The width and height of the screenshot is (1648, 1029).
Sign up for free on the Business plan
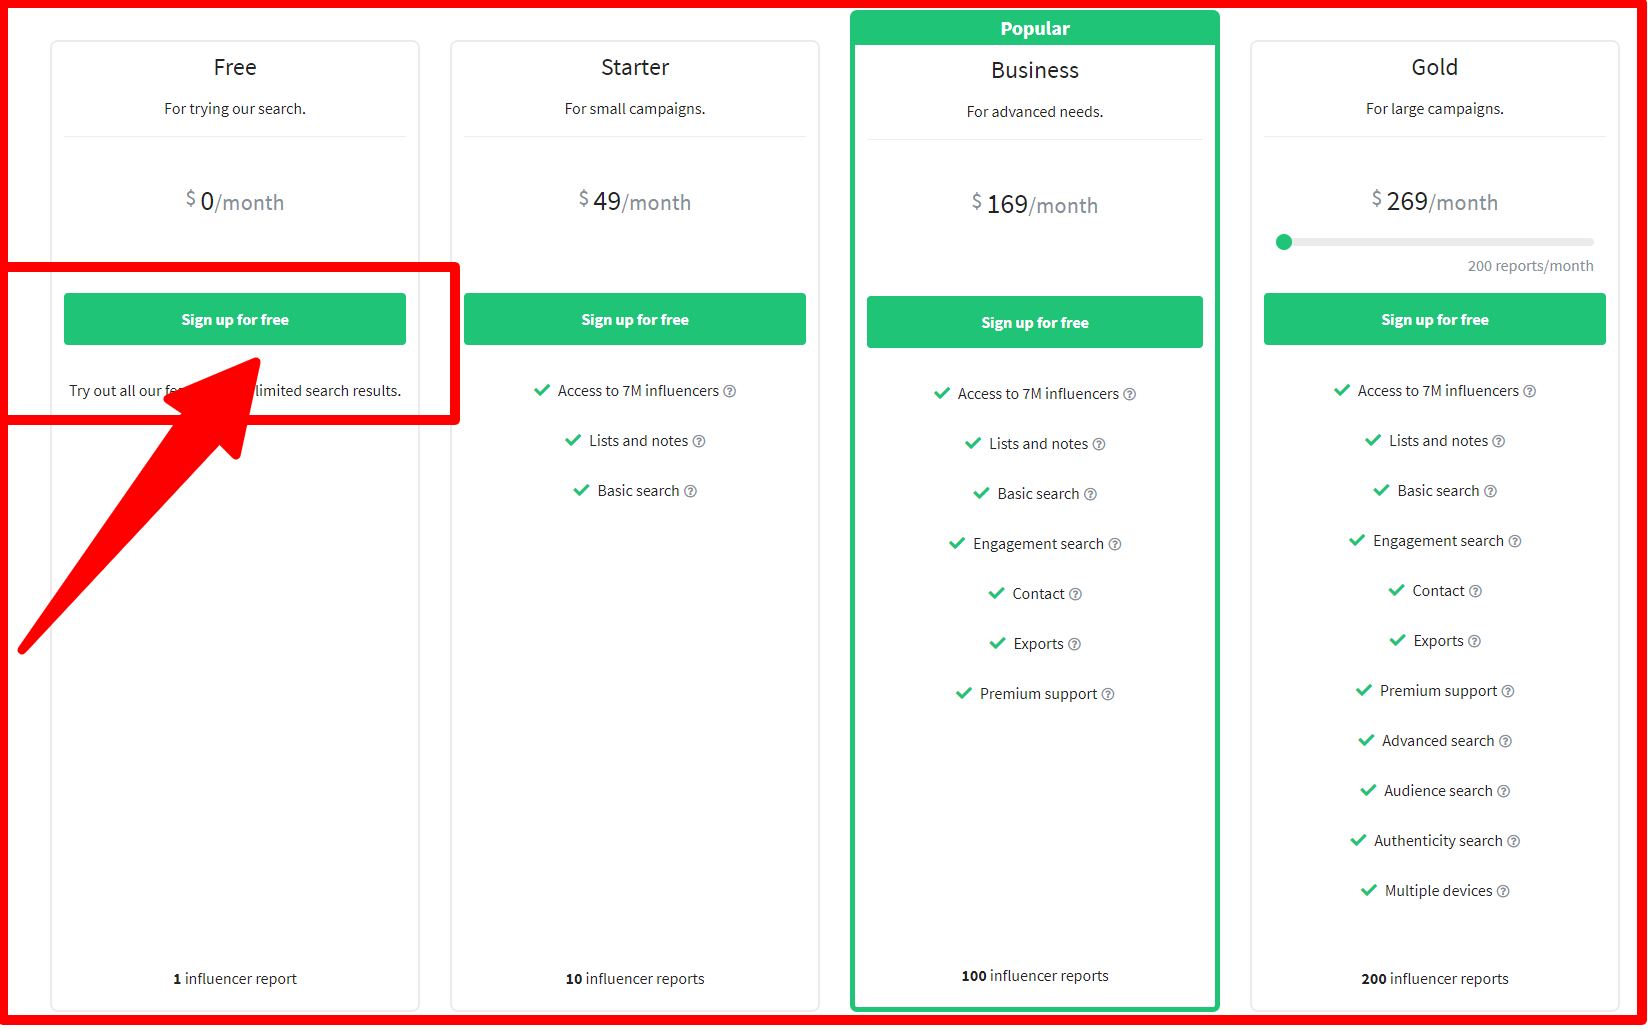click(x=1034, y=322)
